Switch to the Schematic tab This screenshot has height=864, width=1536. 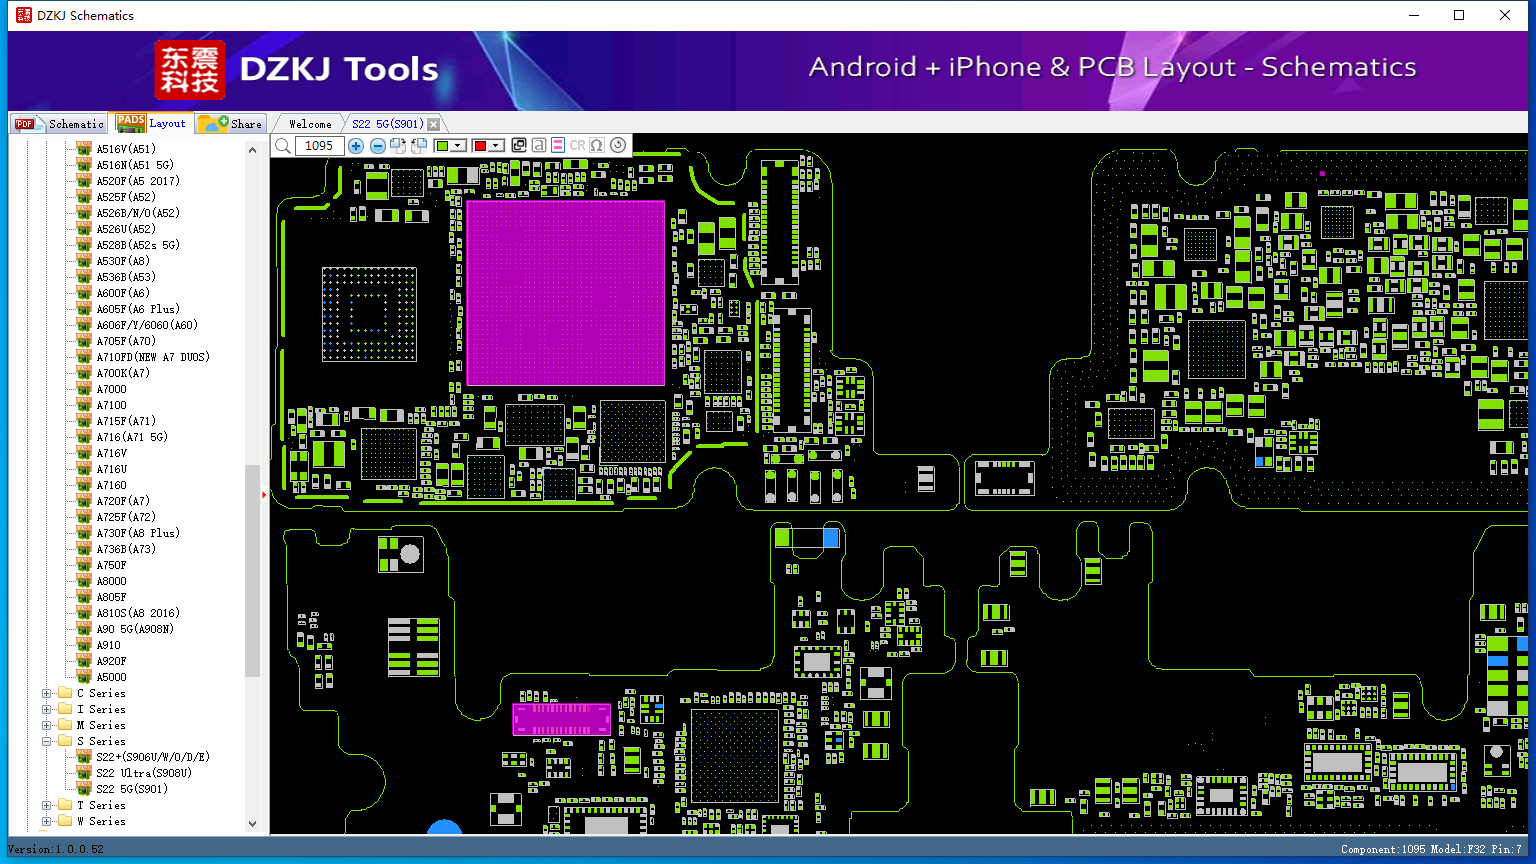(60, 124)
